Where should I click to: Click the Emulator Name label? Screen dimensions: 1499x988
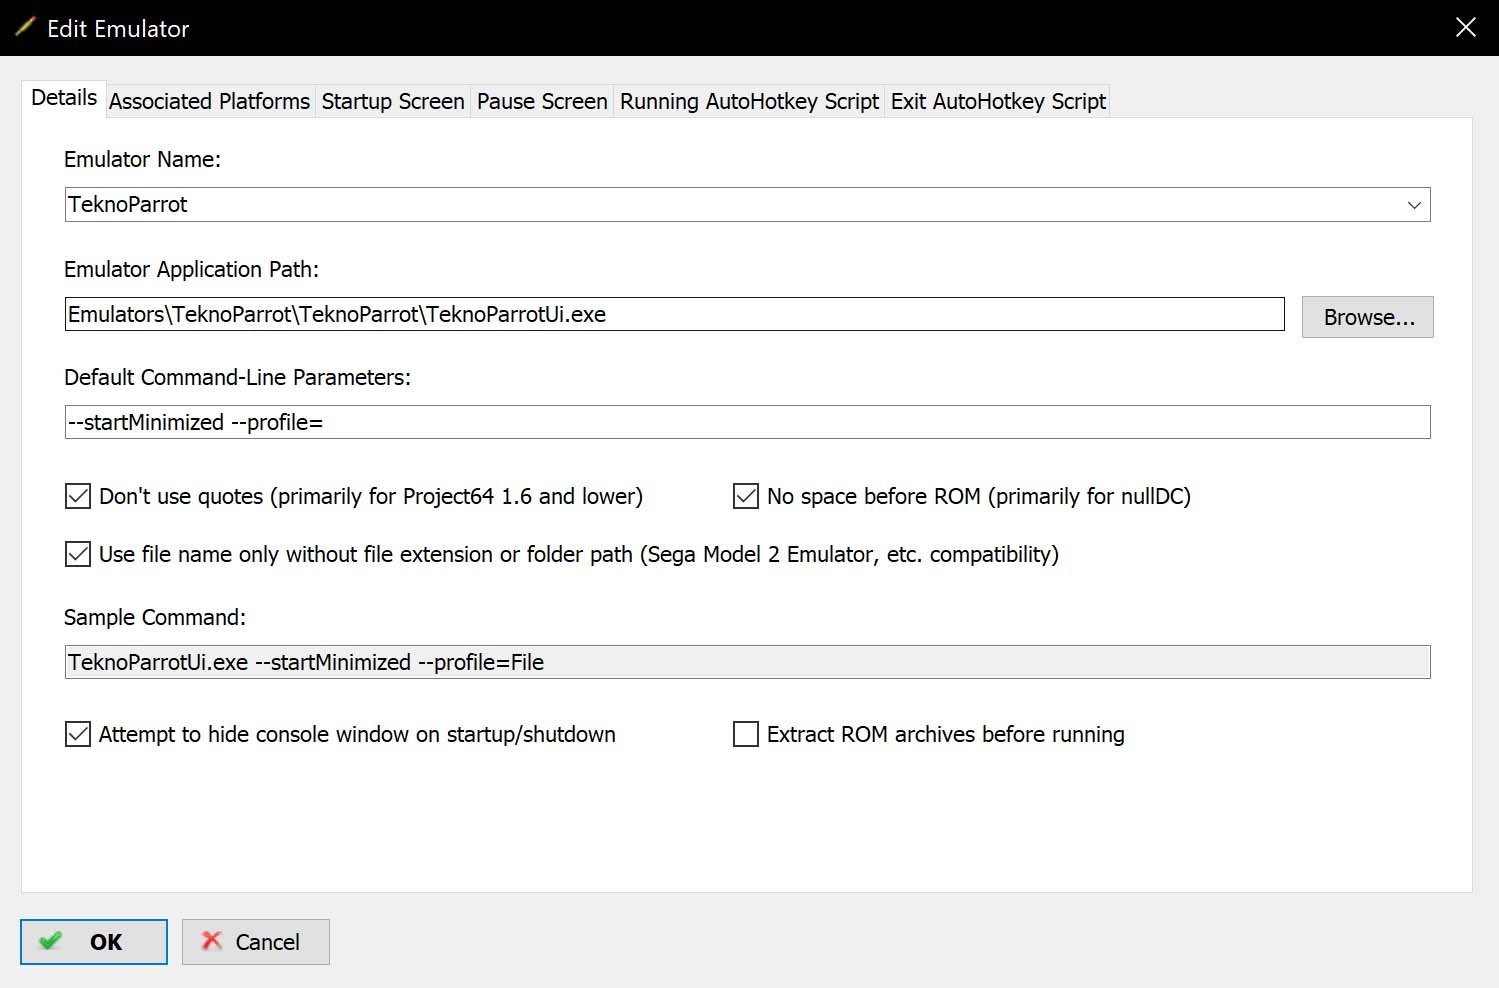click(142, 159)
